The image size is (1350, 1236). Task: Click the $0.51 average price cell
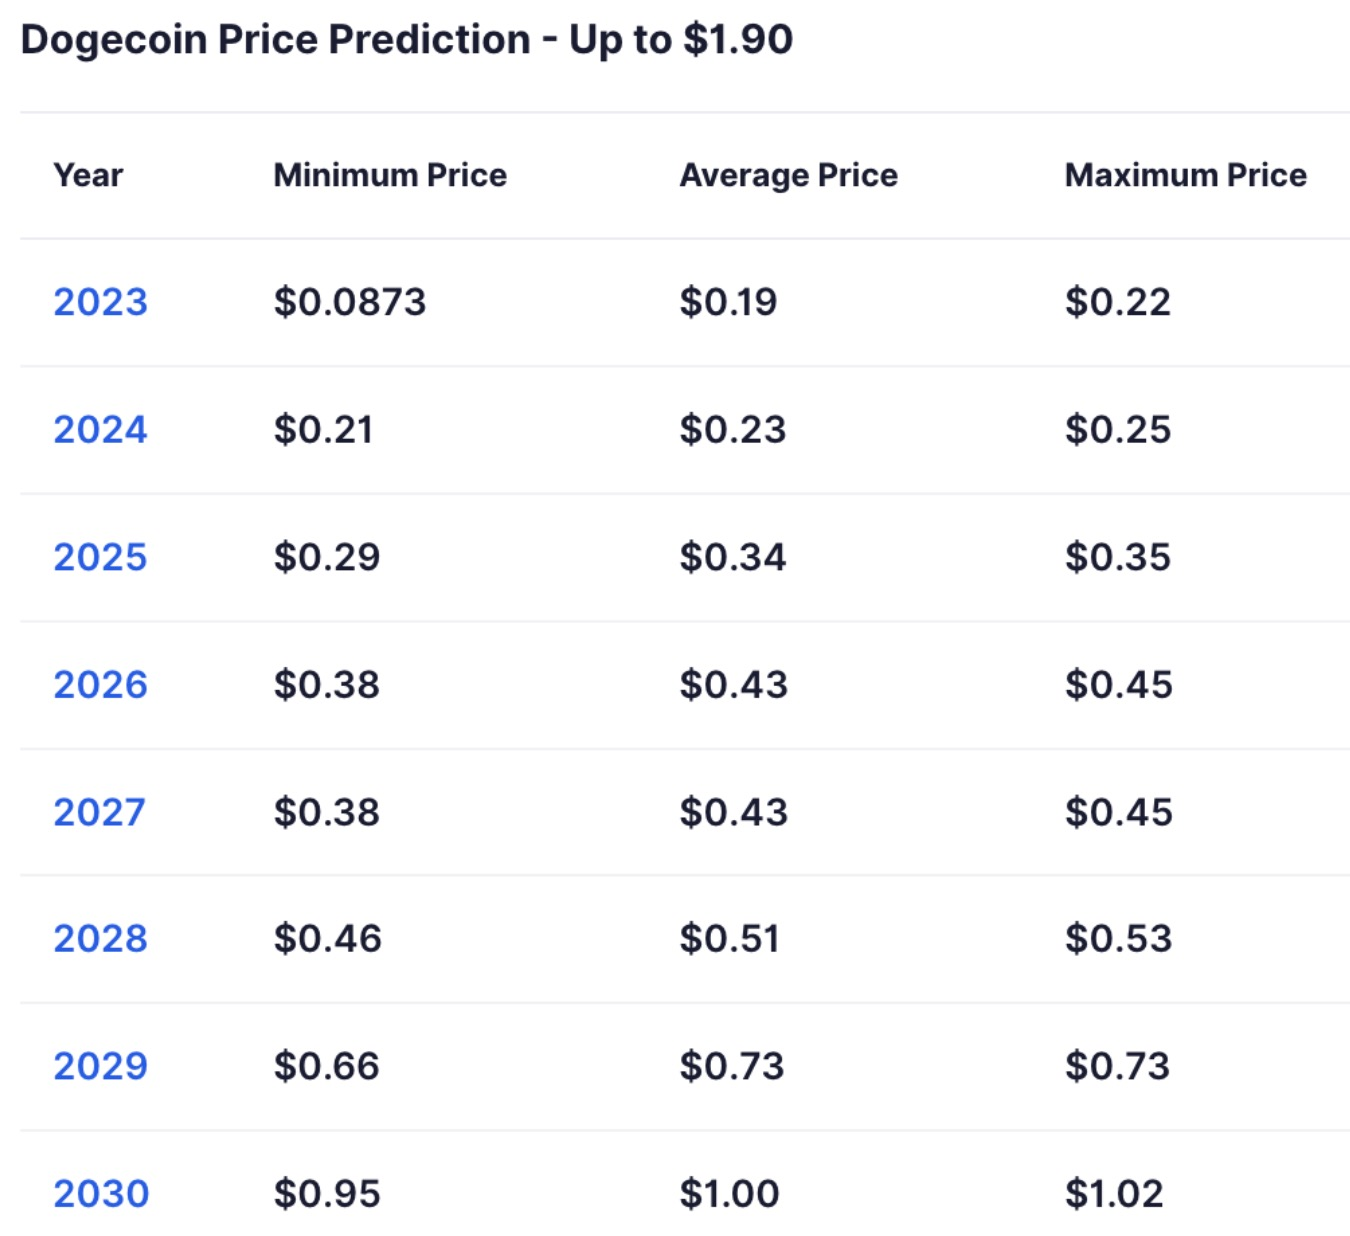[729, 939]
